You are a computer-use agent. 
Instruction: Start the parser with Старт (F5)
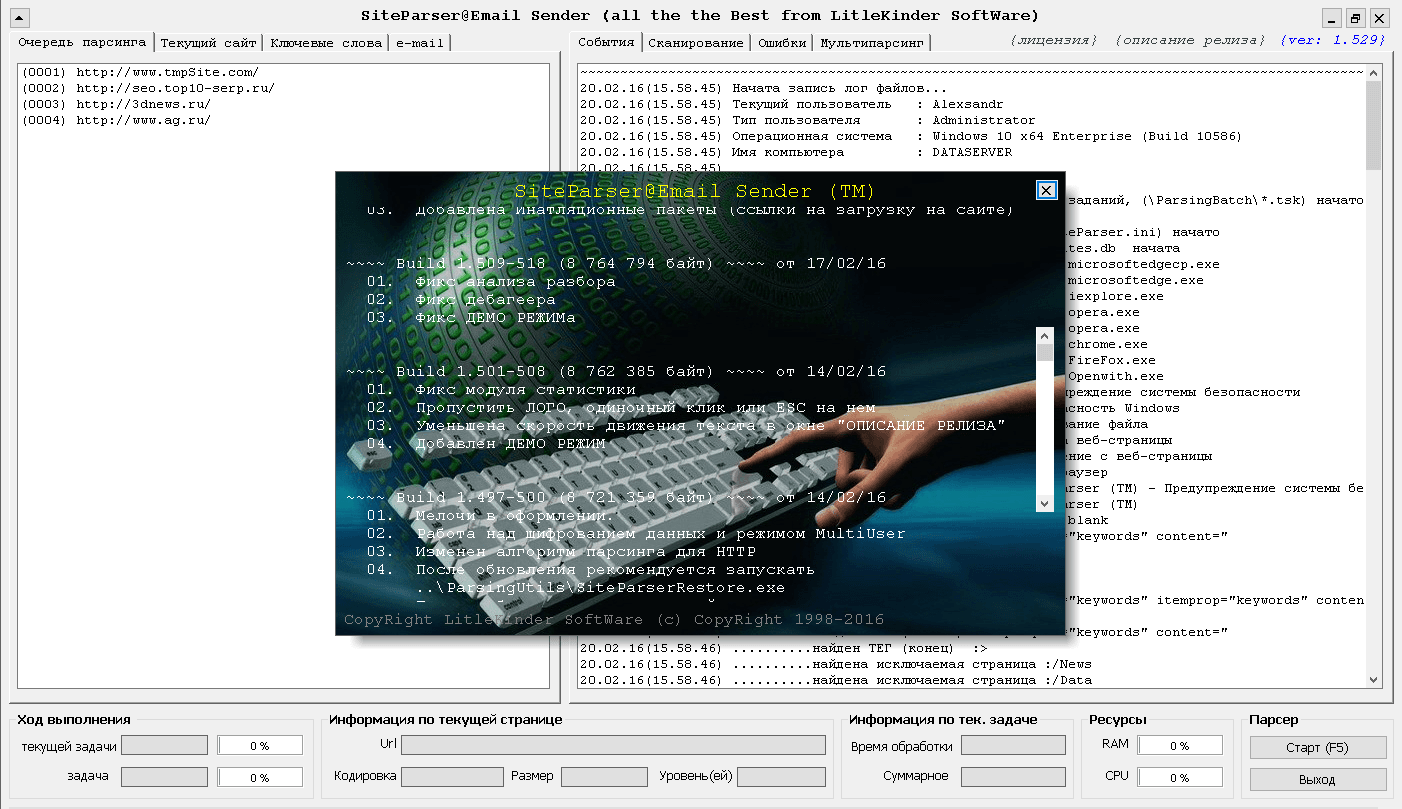pos(1318,748)
